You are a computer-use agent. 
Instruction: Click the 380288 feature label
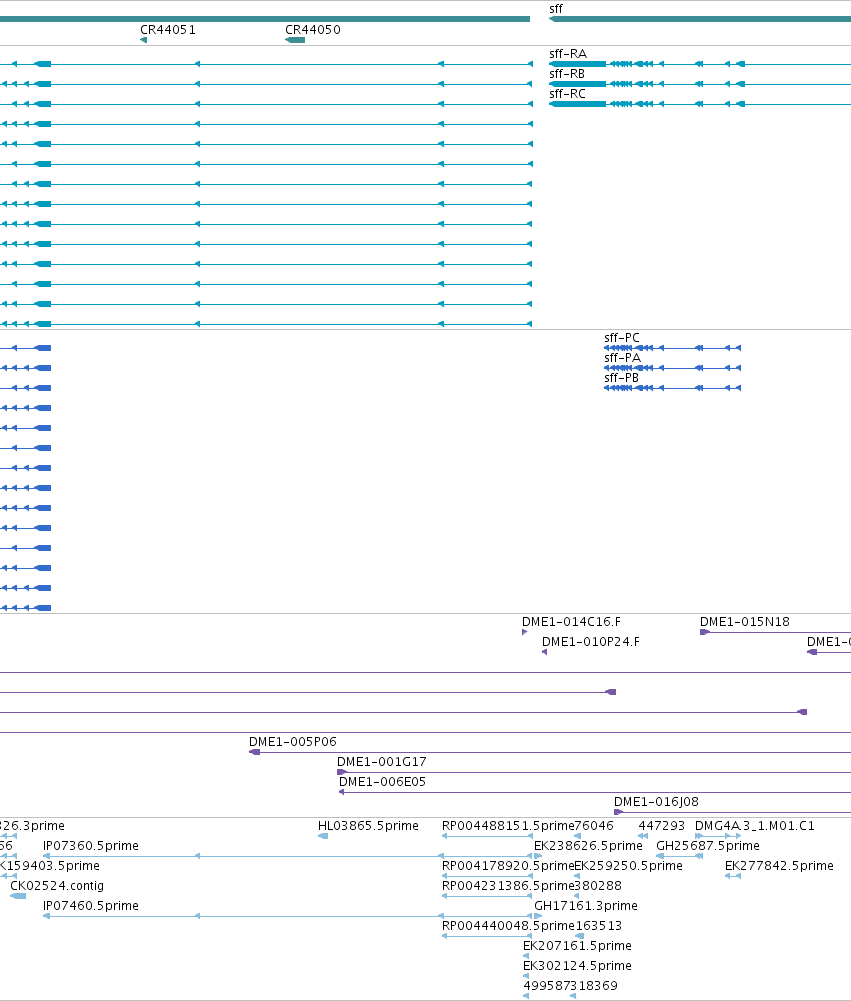pos(598,885)
